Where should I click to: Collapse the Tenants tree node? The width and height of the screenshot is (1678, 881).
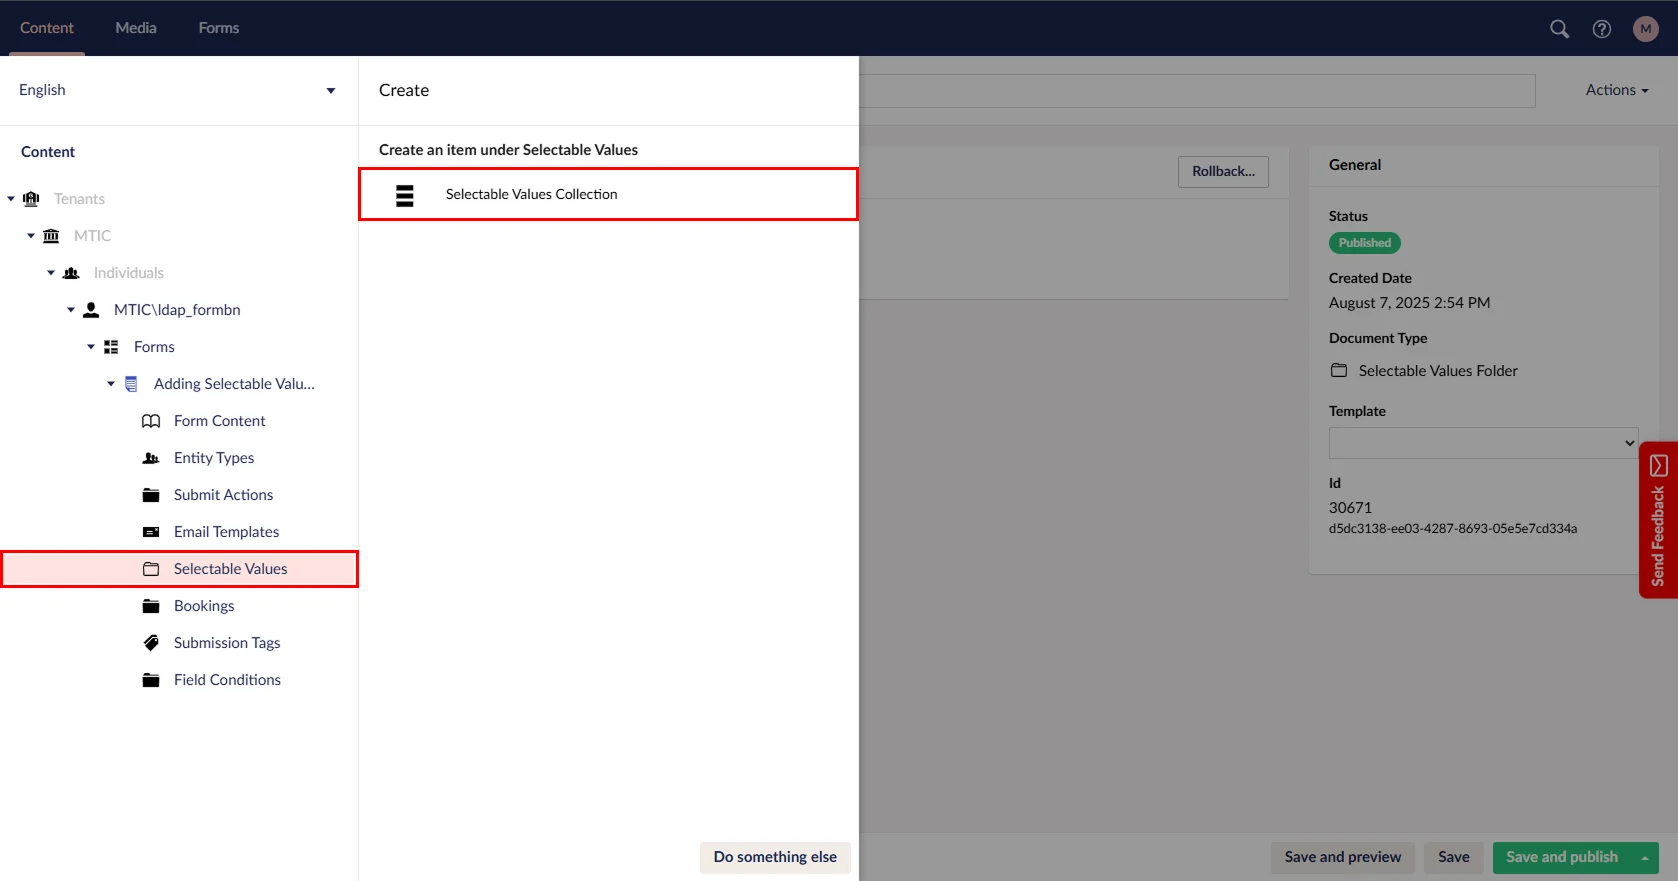(11, 199)
